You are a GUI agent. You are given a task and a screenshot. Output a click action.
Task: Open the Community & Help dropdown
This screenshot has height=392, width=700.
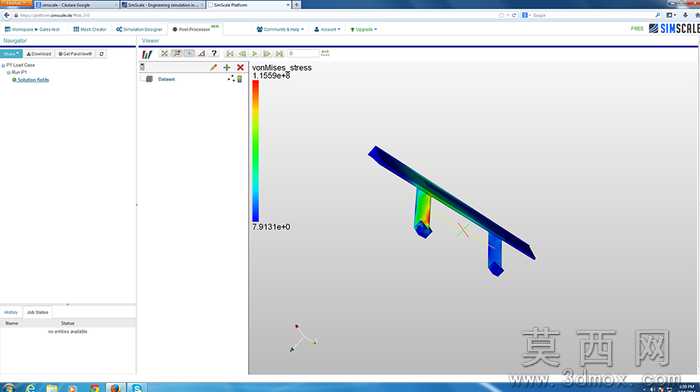click(280, 29)
